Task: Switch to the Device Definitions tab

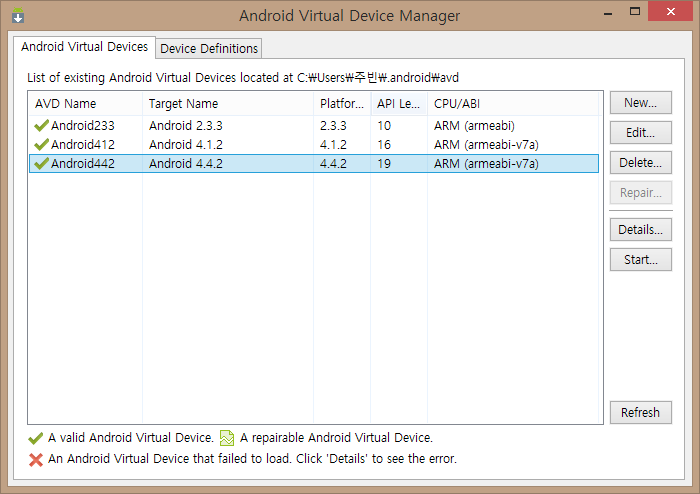Action: [209, 48]
